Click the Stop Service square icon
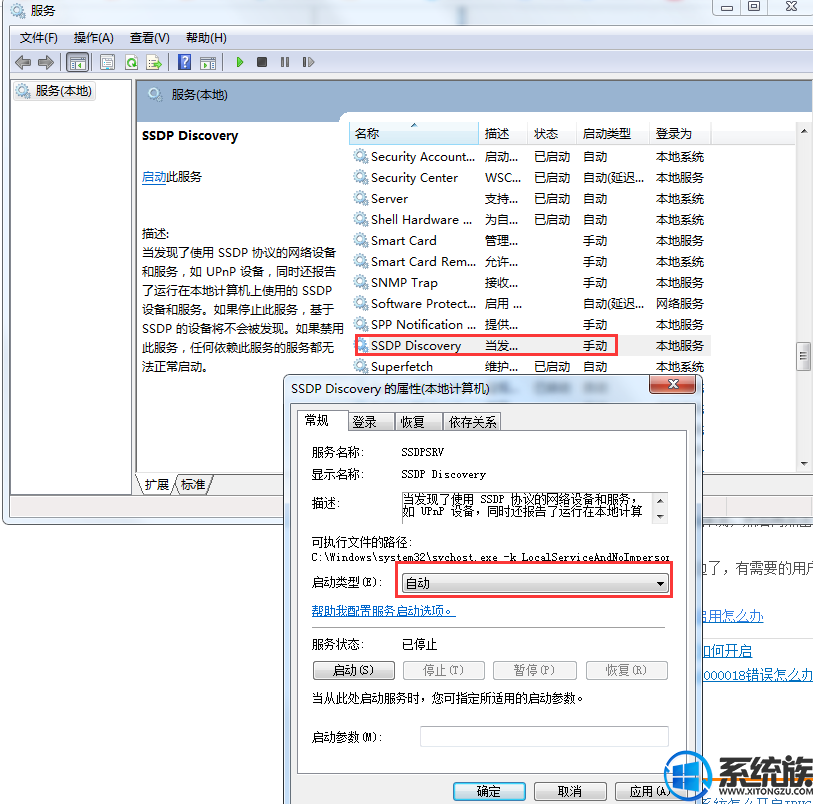The width and height of the screenshot is (813, 804). coord(262,62)
